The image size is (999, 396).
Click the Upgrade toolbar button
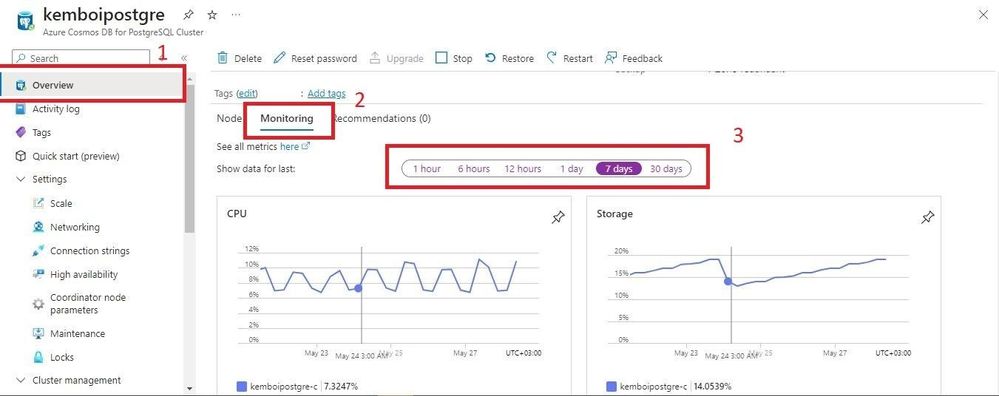[x=396, y=58]
